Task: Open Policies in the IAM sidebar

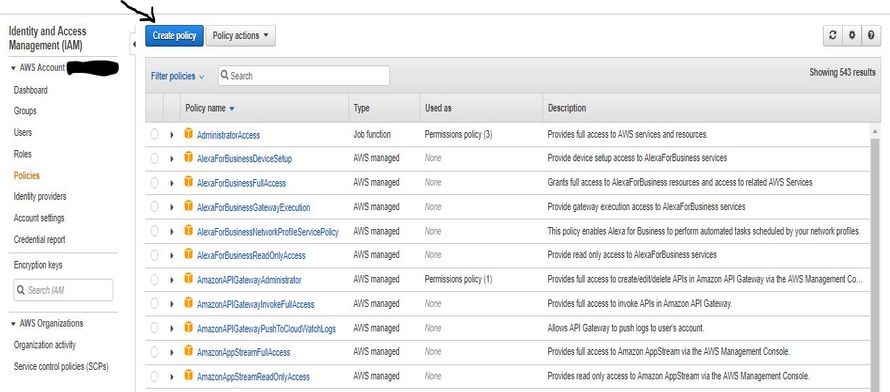Action: point(27,175)
